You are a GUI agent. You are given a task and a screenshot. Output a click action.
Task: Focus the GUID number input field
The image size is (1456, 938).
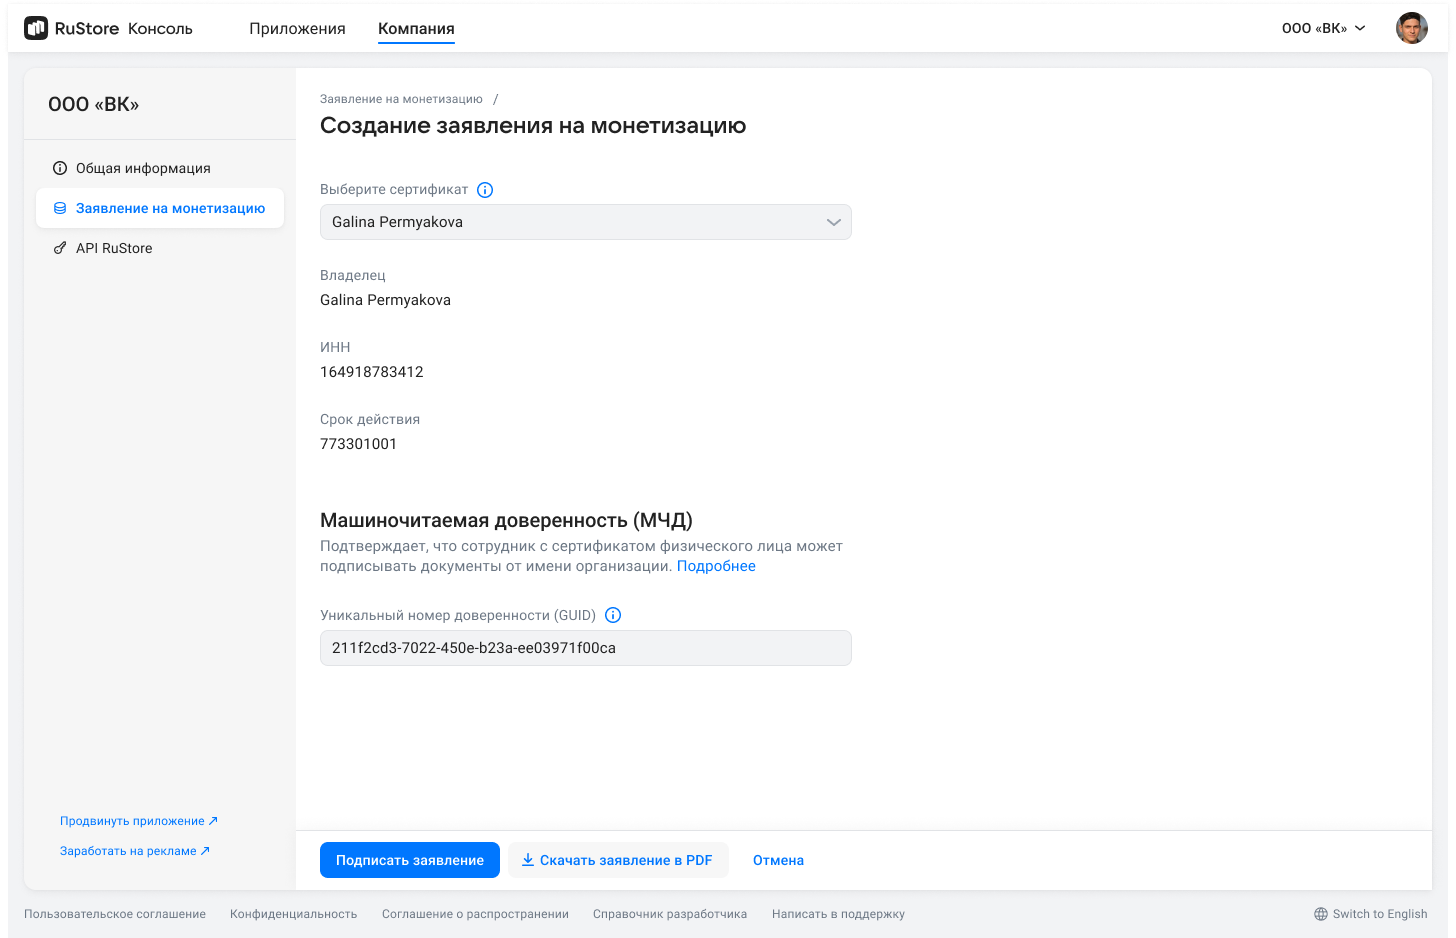(x=586, y=648)
